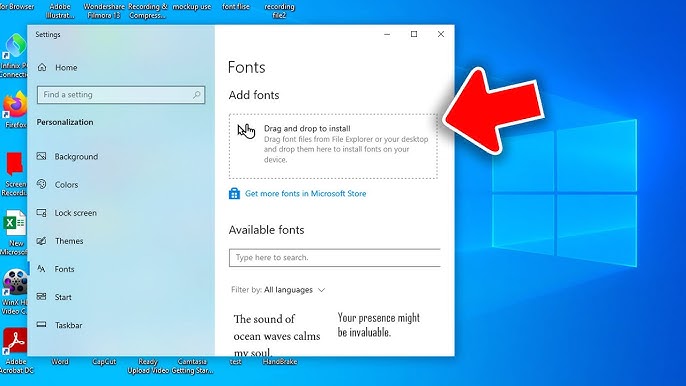686x386 pixels.
Task: Focus the Type here to search font field
Action: click(x=335, y=258)
